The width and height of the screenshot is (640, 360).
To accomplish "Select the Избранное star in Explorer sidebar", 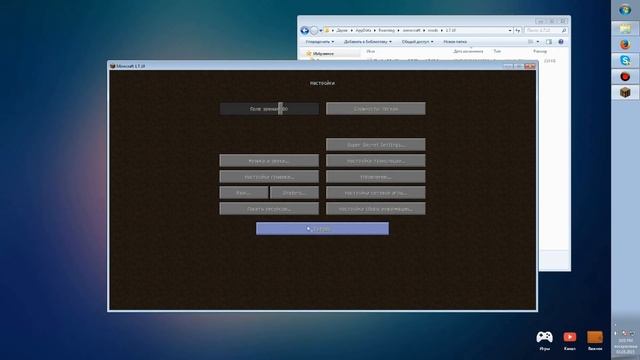I will [x=309, y=53].
